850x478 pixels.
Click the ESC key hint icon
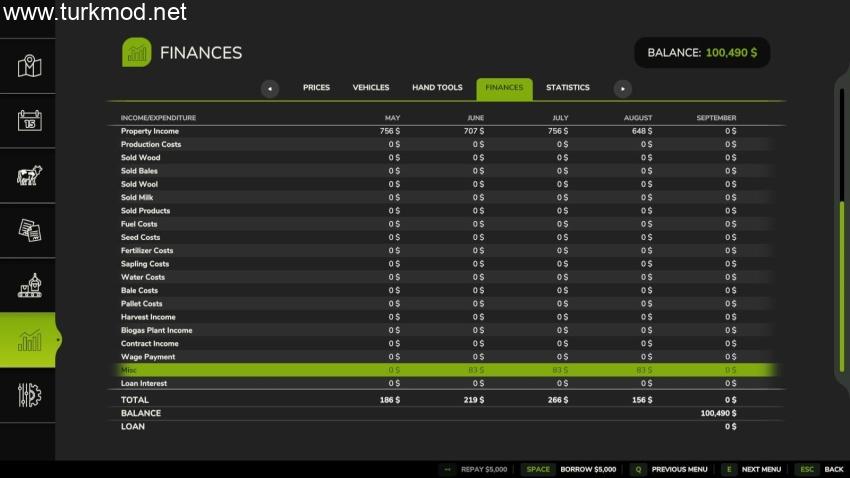pos(807,469)
